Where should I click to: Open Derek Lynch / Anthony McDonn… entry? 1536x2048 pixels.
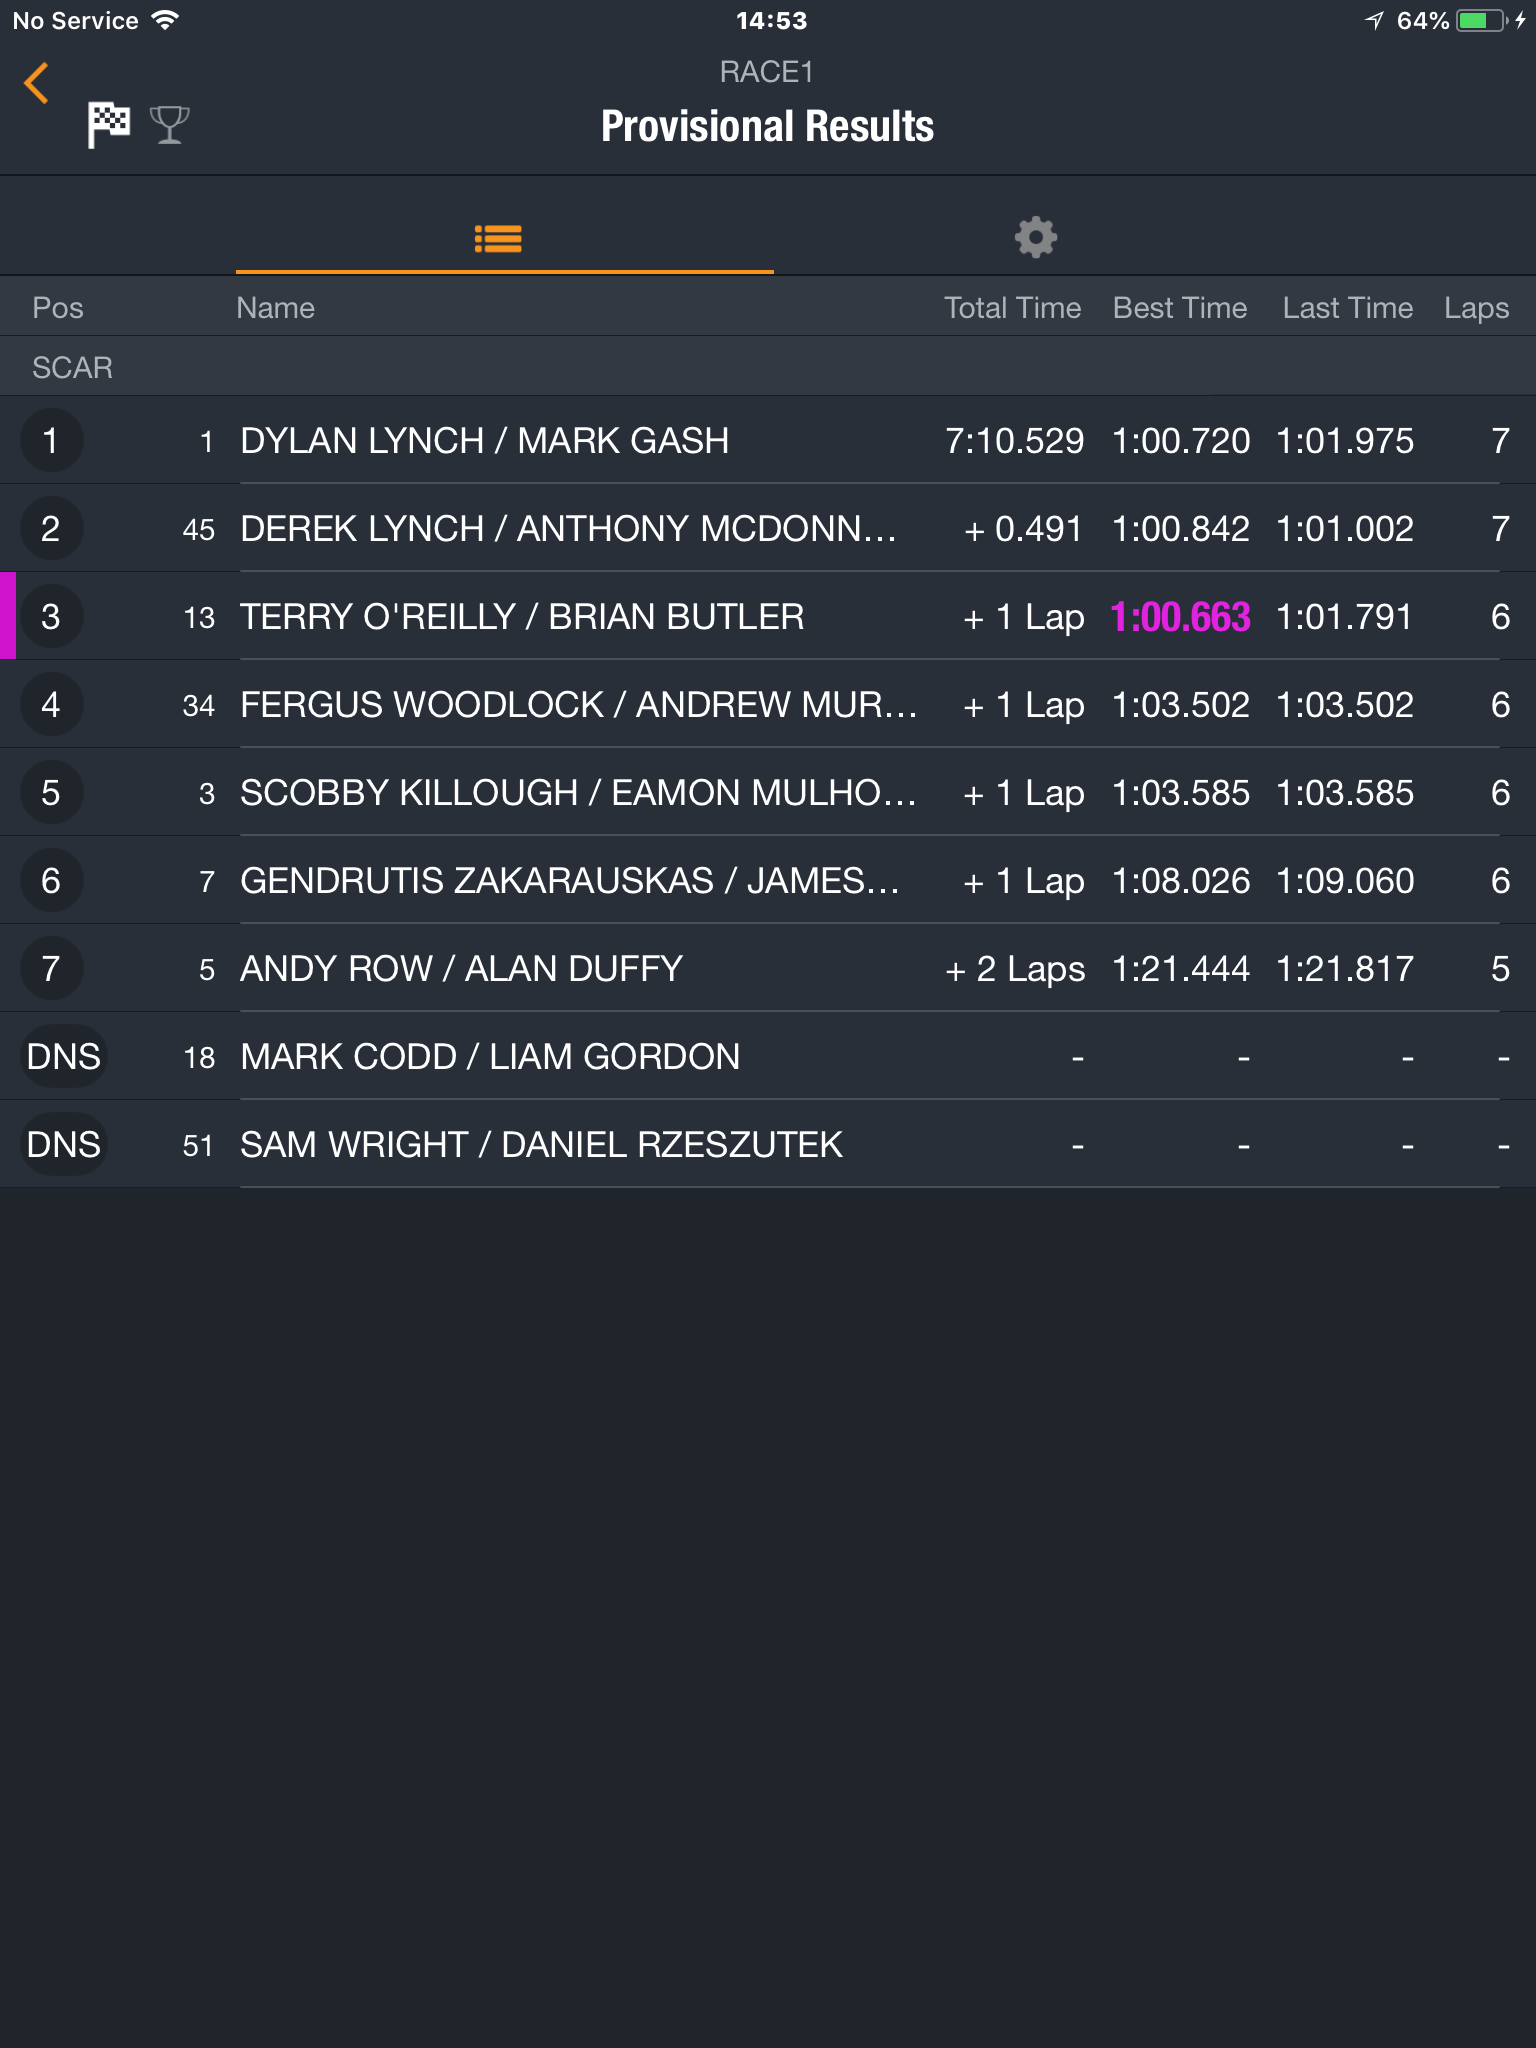[x=768, y=529]
